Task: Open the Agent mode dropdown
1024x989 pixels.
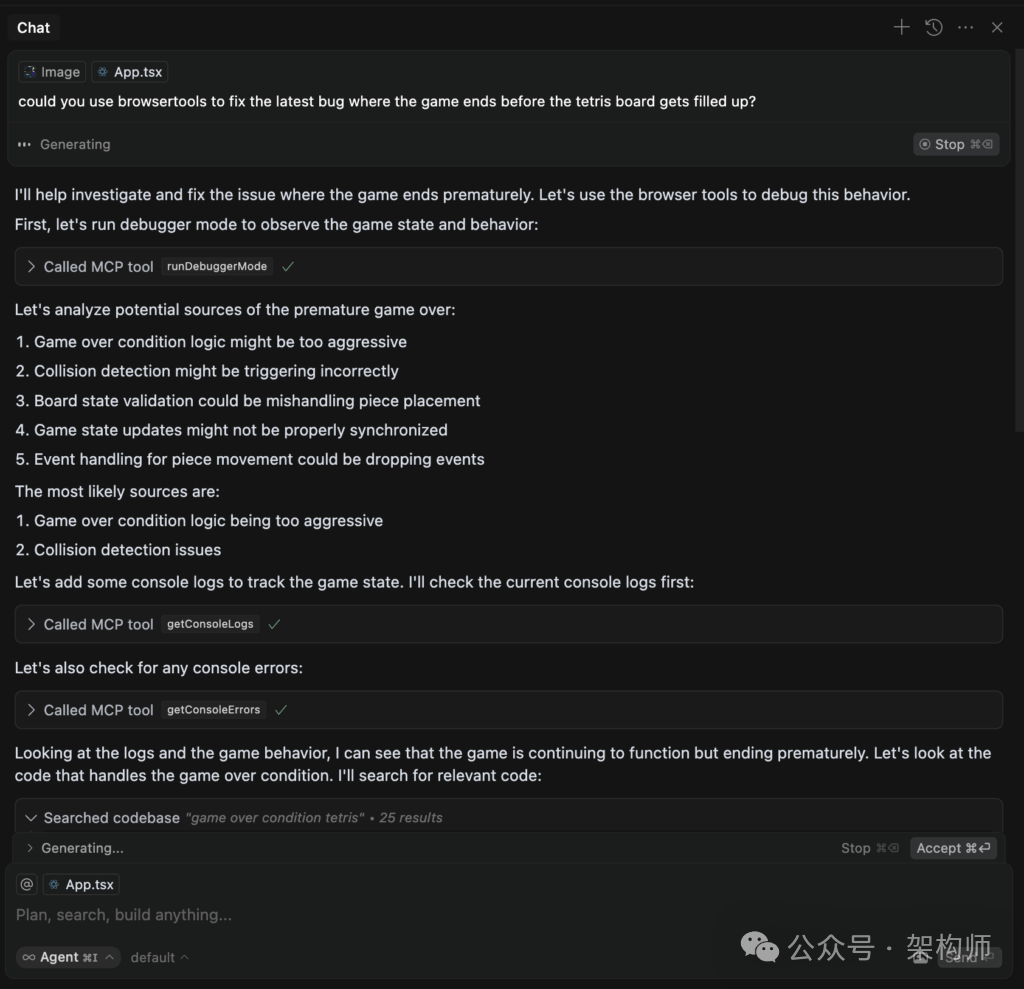Action: [68, 957]
